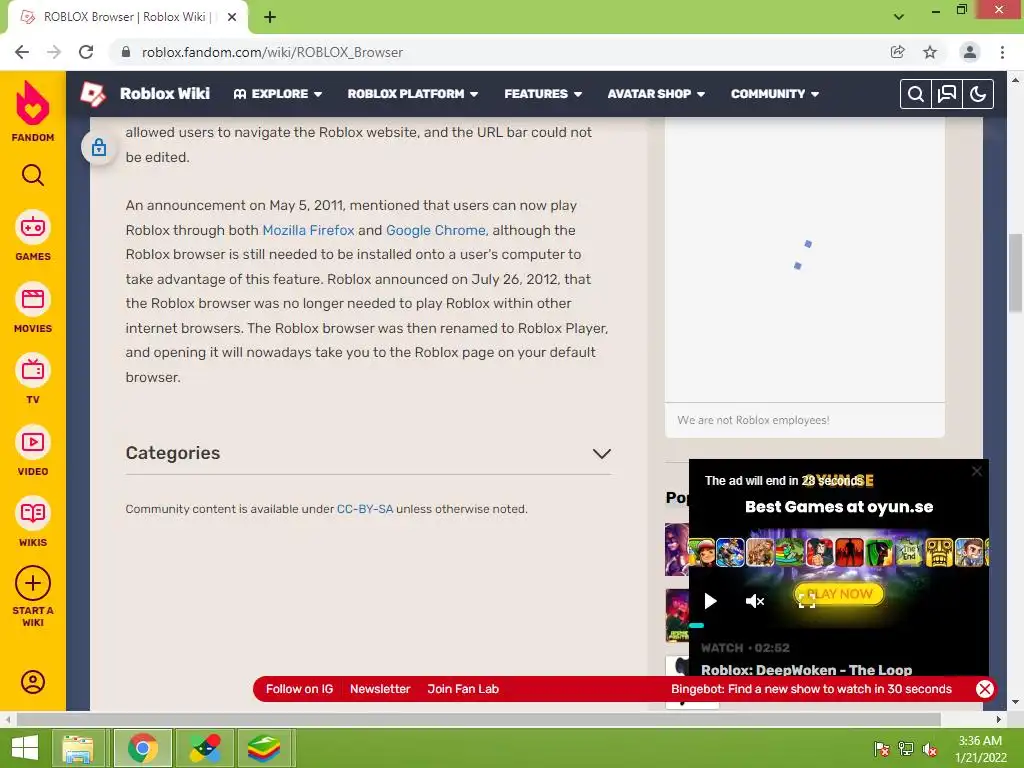The image size is (1024, 768).
Task: Expand the Roblox Platform dropdown menu
Action: [x=413, y=94]
